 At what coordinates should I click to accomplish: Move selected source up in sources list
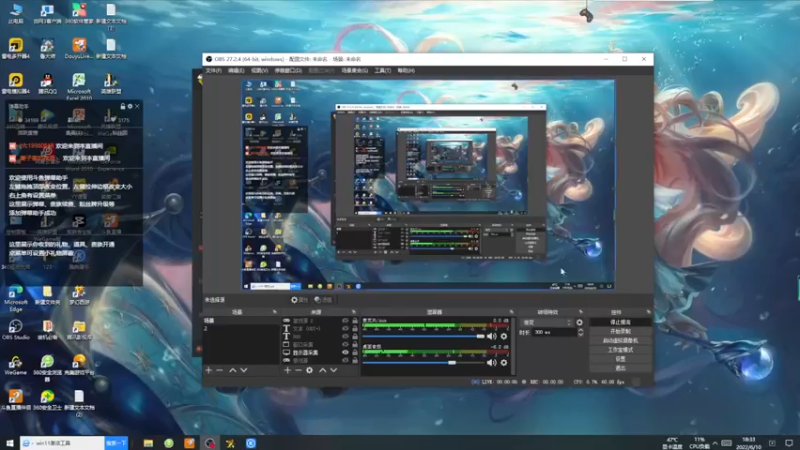pos(322,370)
